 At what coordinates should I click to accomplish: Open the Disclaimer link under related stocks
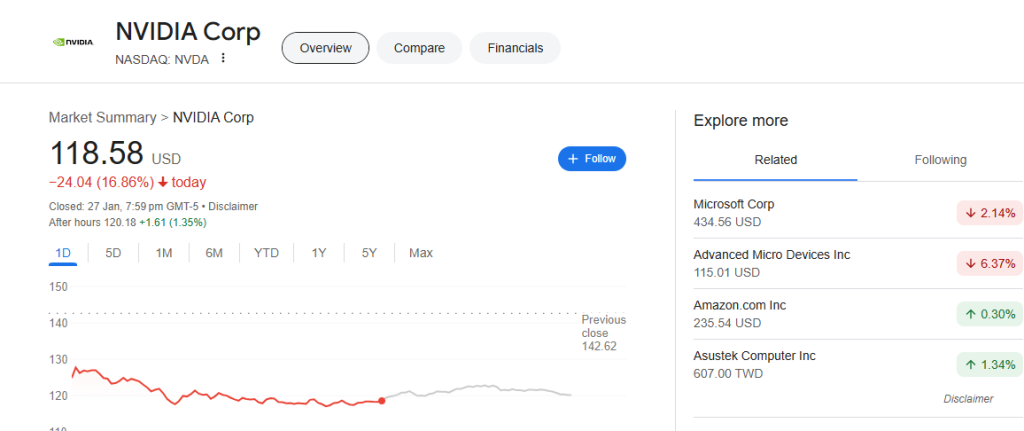pos(968,399)
